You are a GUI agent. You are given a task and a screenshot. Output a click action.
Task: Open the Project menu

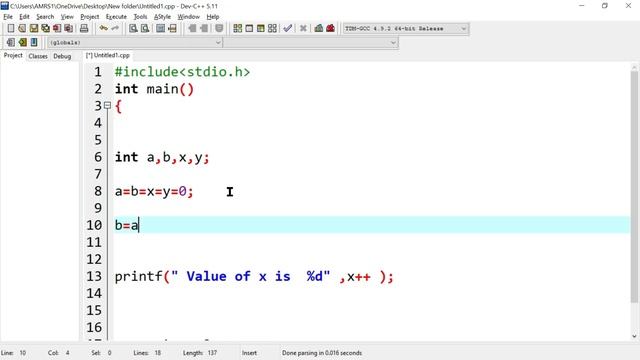point(90,17)
